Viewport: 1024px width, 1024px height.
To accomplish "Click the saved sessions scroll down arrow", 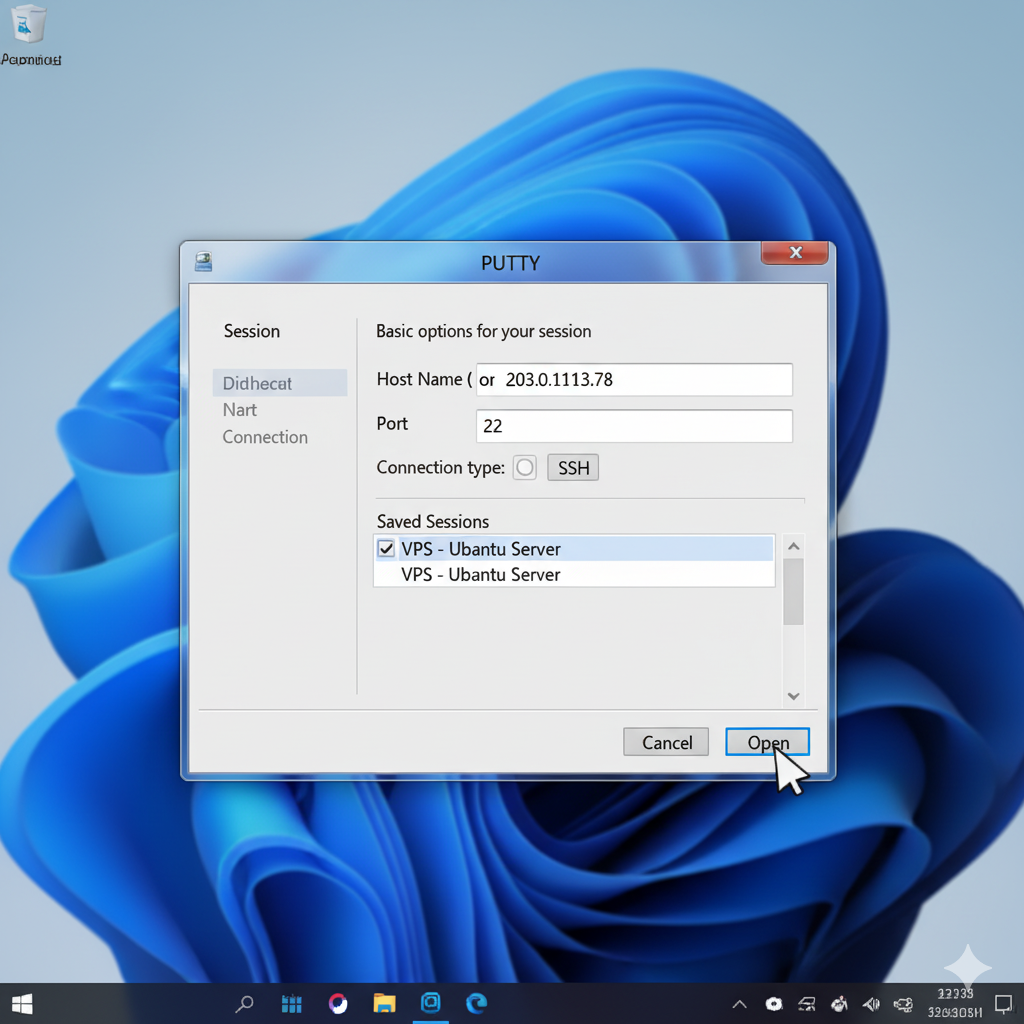I will 793,696.
